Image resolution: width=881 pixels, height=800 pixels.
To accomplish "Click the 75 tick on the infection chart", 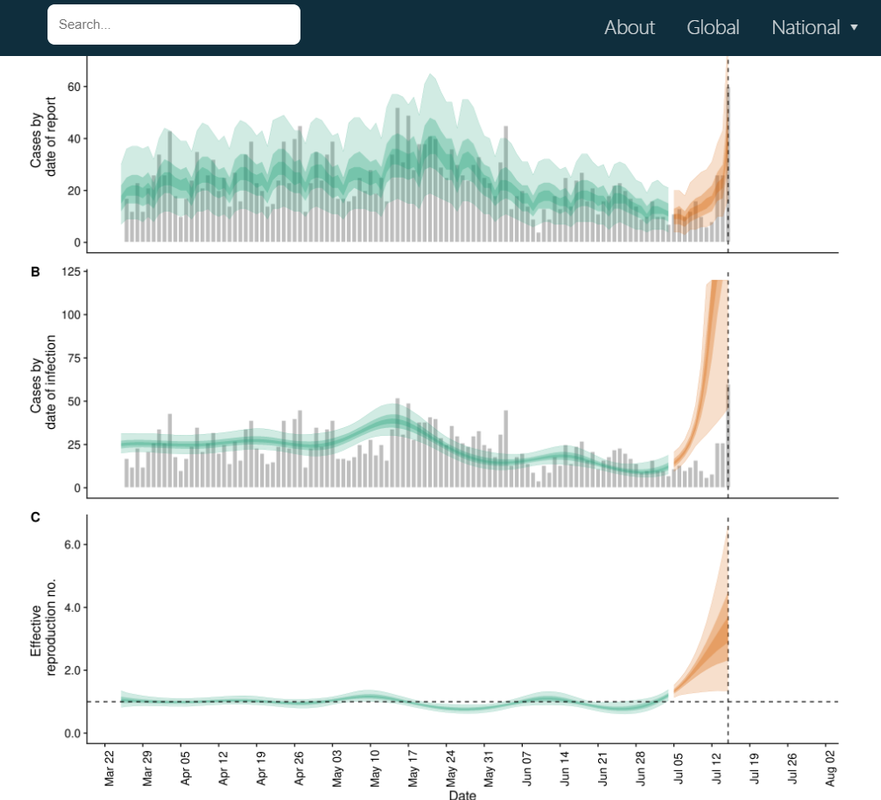I will [74, 358].
